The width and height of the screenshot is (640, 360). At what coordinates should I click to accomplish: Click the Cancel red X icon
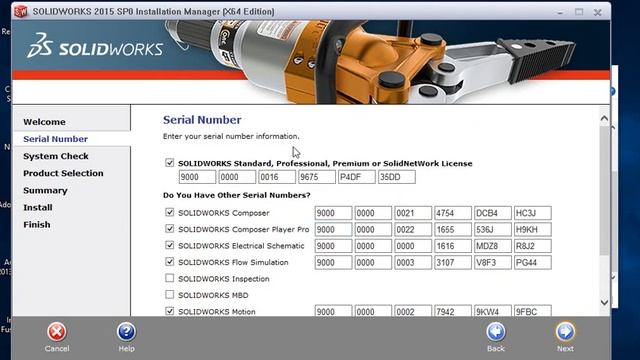(x=57, y=332)
